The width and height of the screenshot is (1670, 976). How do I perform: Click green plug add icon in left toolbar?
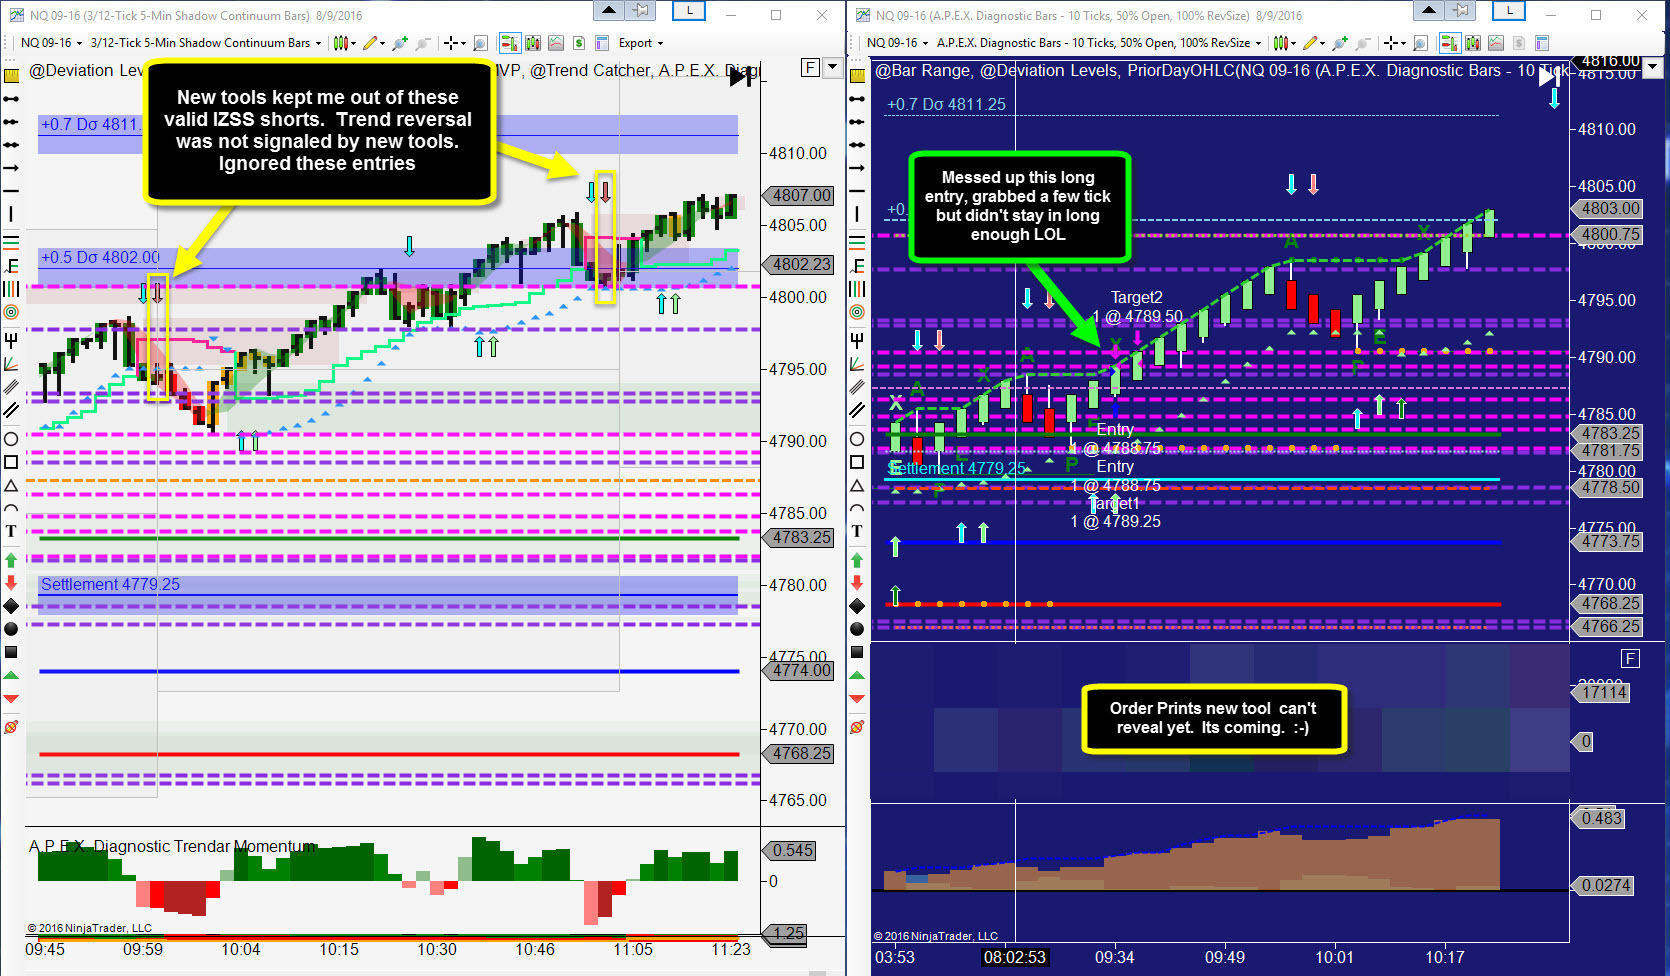pos(400,43)
